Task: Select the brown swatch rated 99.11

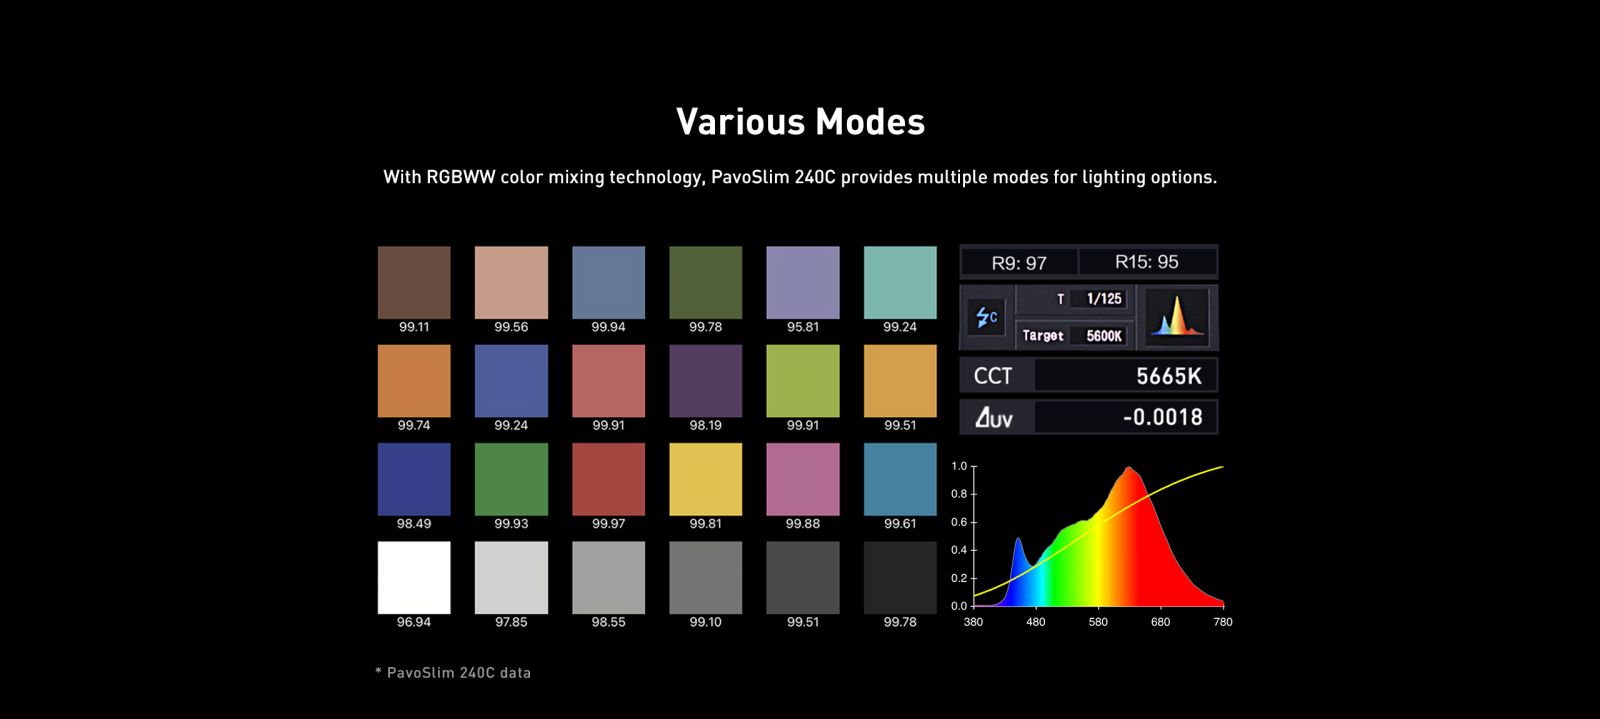Action: coord(414,283)
